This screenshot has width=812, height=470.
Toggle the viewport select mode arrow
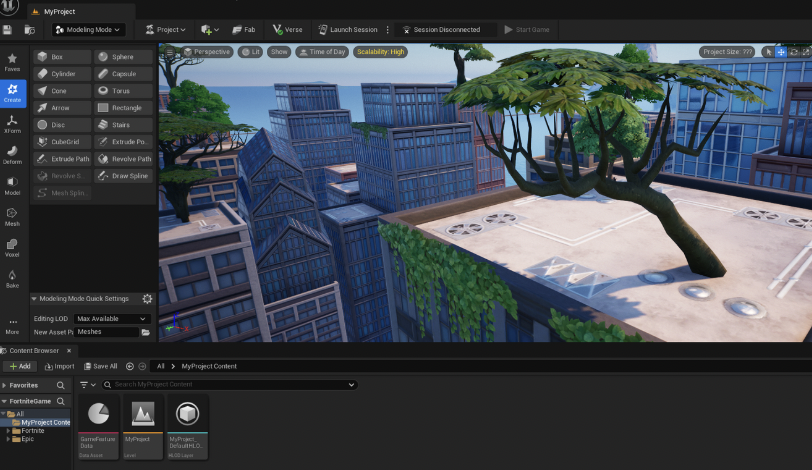pos(768,52)
